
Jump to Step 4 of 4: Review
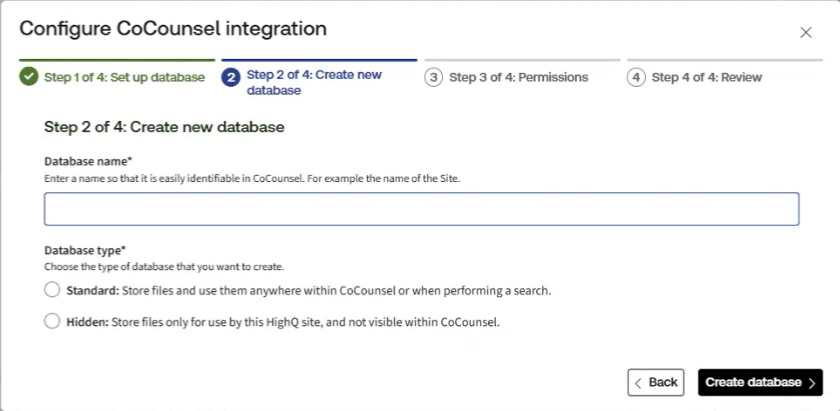pos(706,77)
